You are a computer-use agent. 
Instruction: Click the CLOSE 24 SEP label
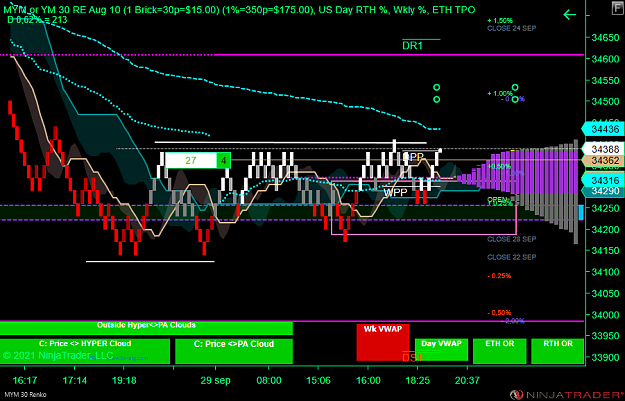pos(511,28)
